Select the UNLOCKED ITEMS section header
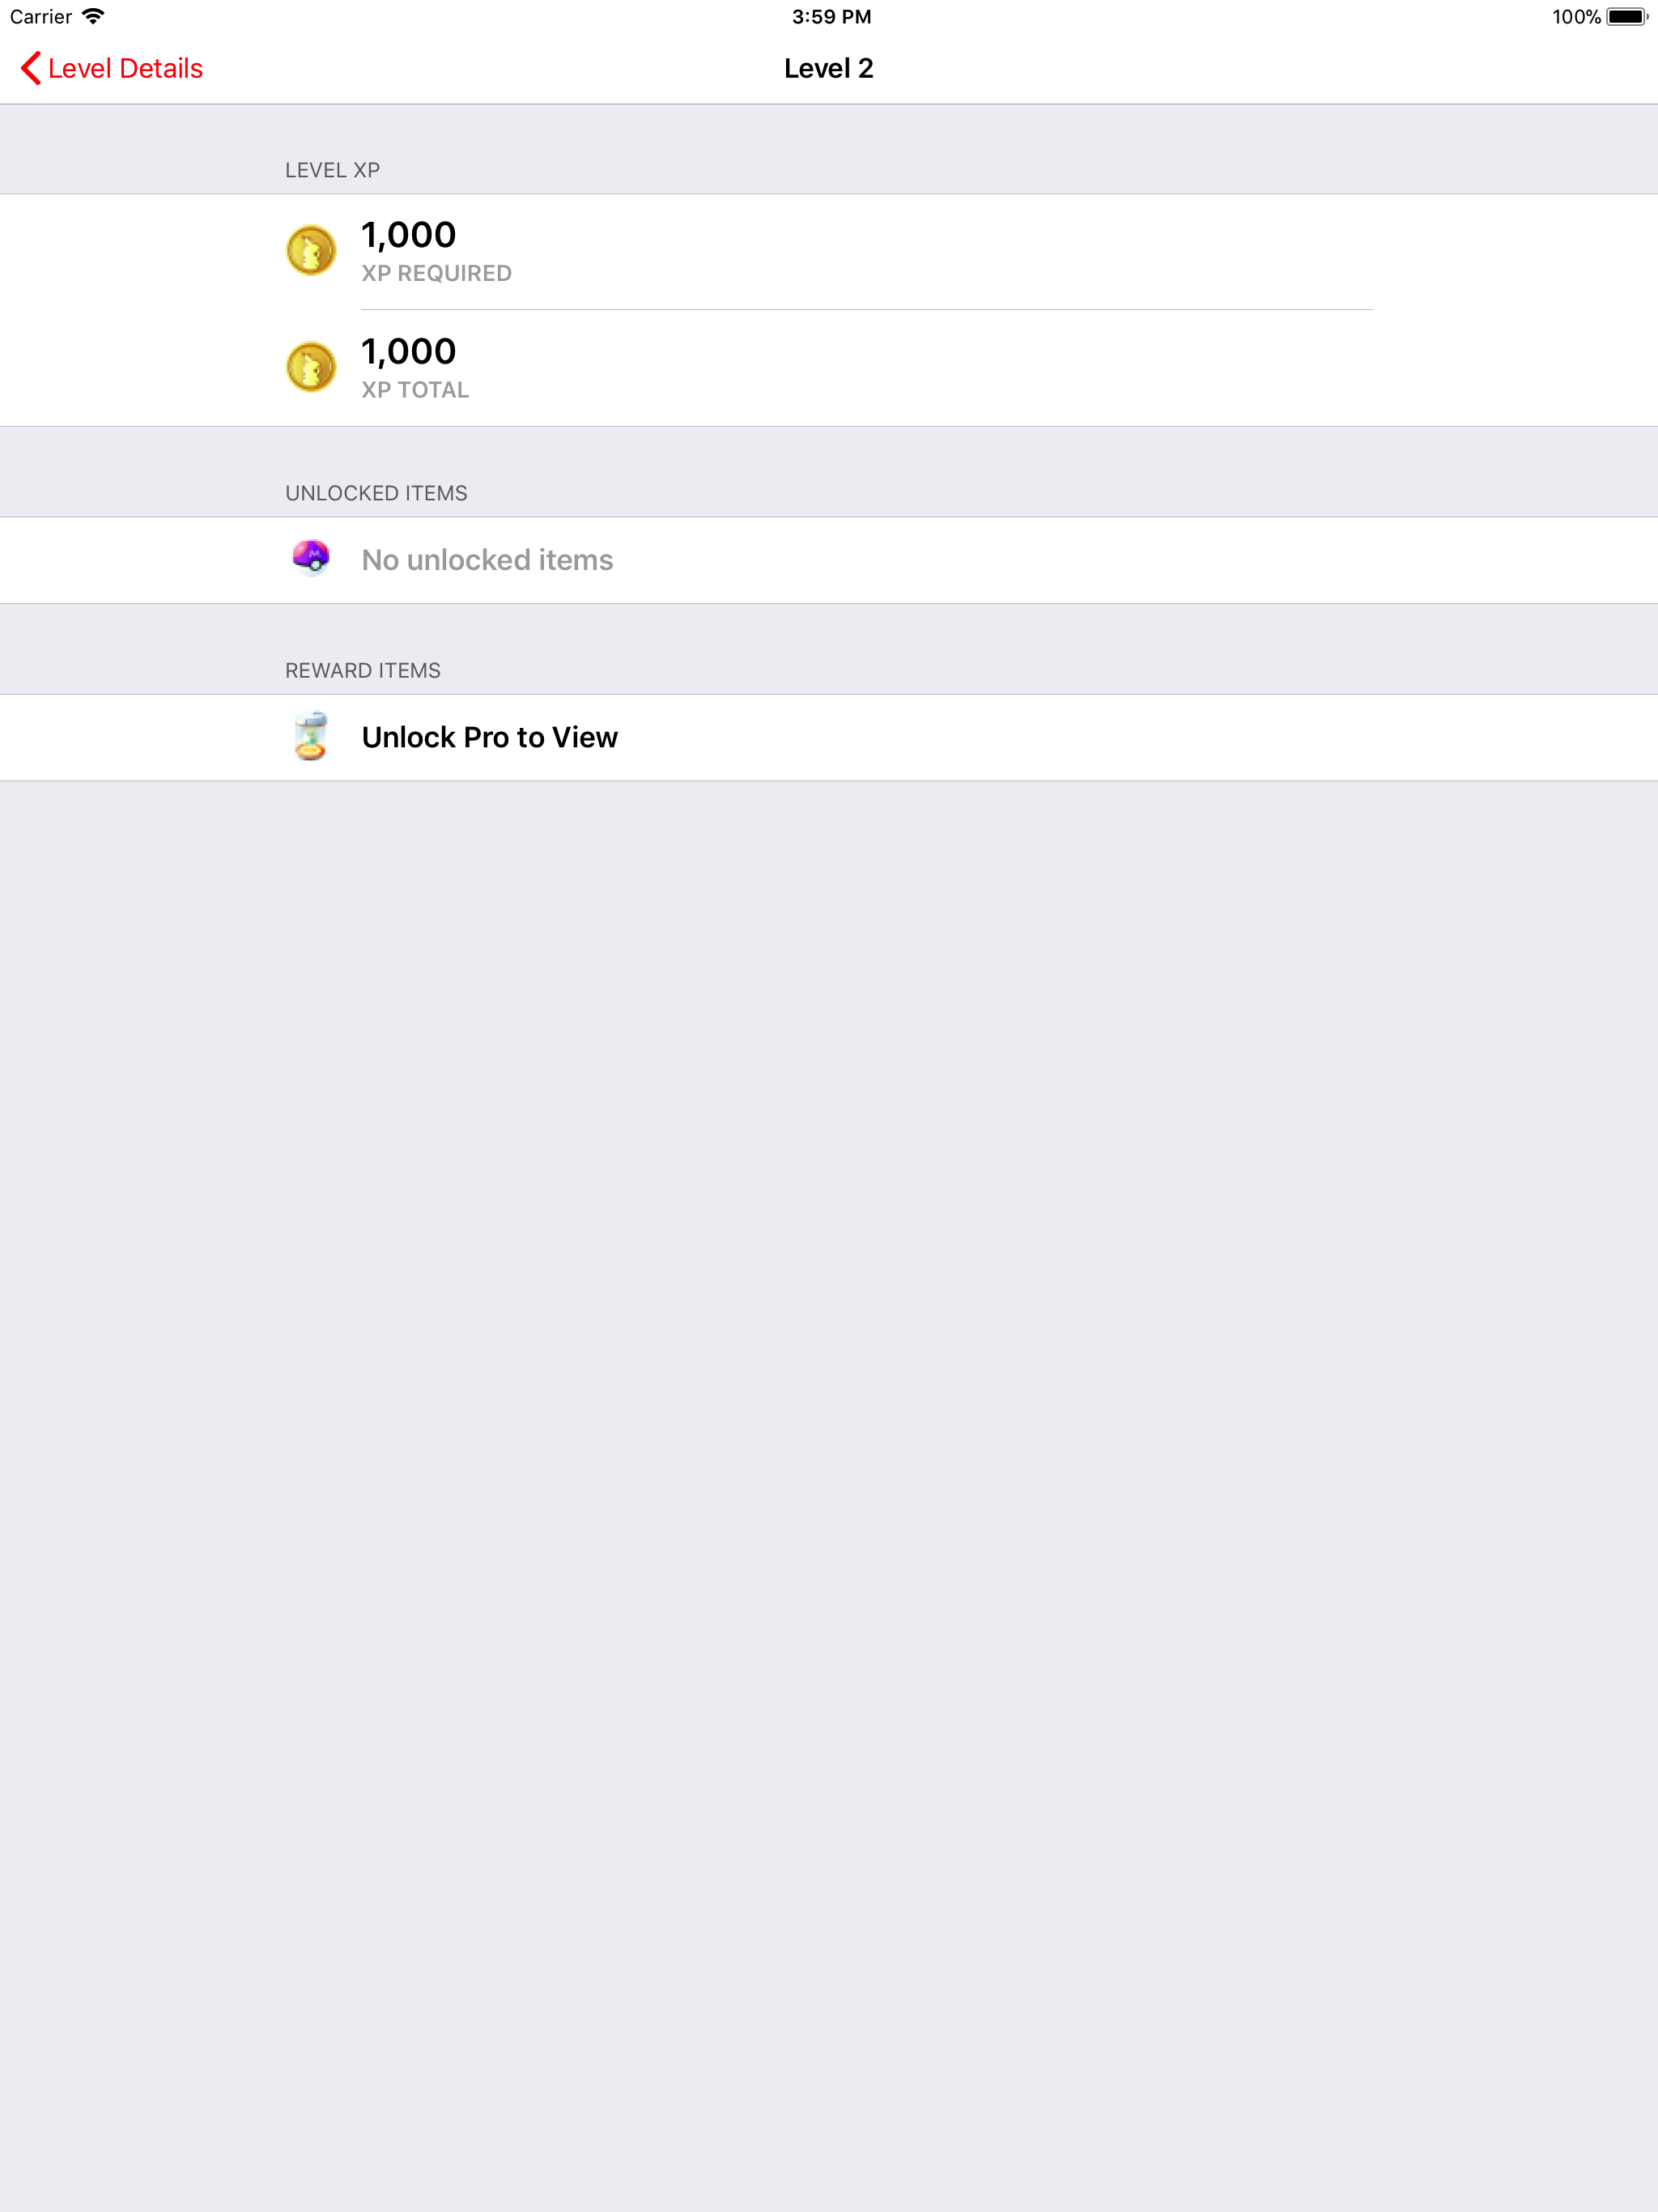1658x2212 pixels. tap(376, 492)
